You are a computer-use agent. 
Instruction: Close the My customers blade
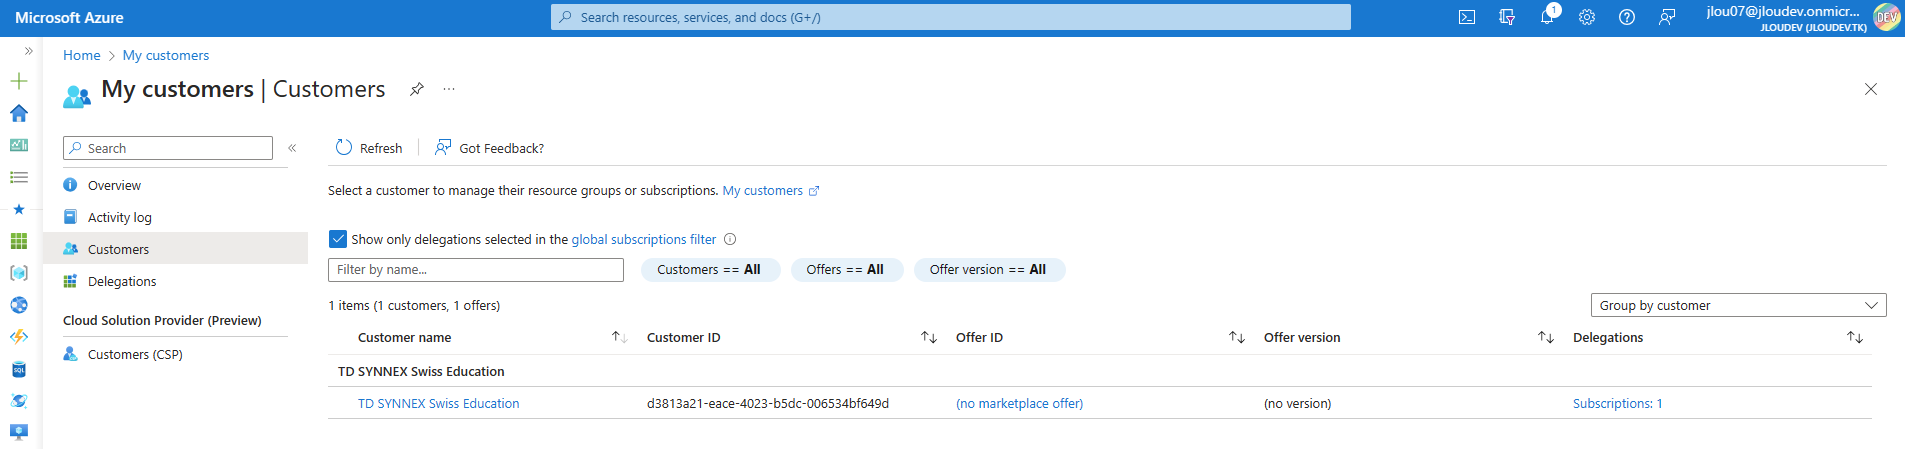pyautogui.click(x=1871, y=89)
